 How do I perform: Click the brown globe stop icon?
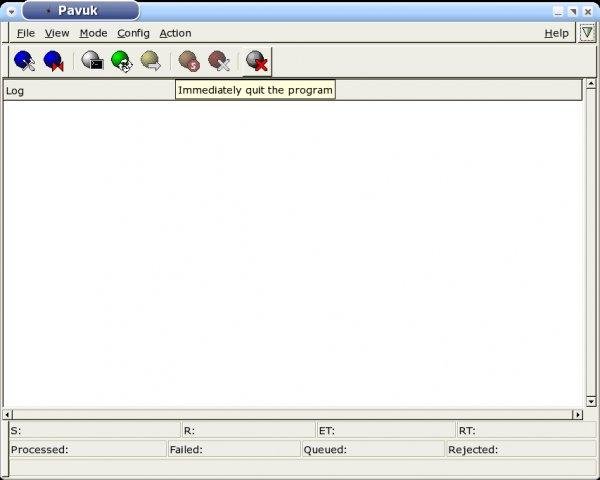click(189, 61)
